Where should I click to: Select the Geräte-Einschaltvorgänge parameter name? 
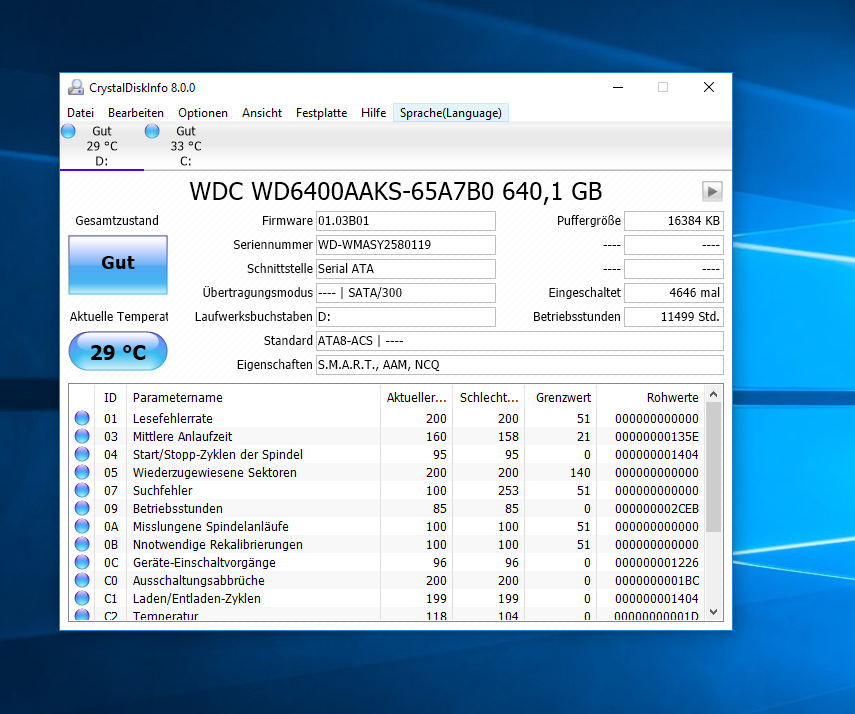click(204, 562)
